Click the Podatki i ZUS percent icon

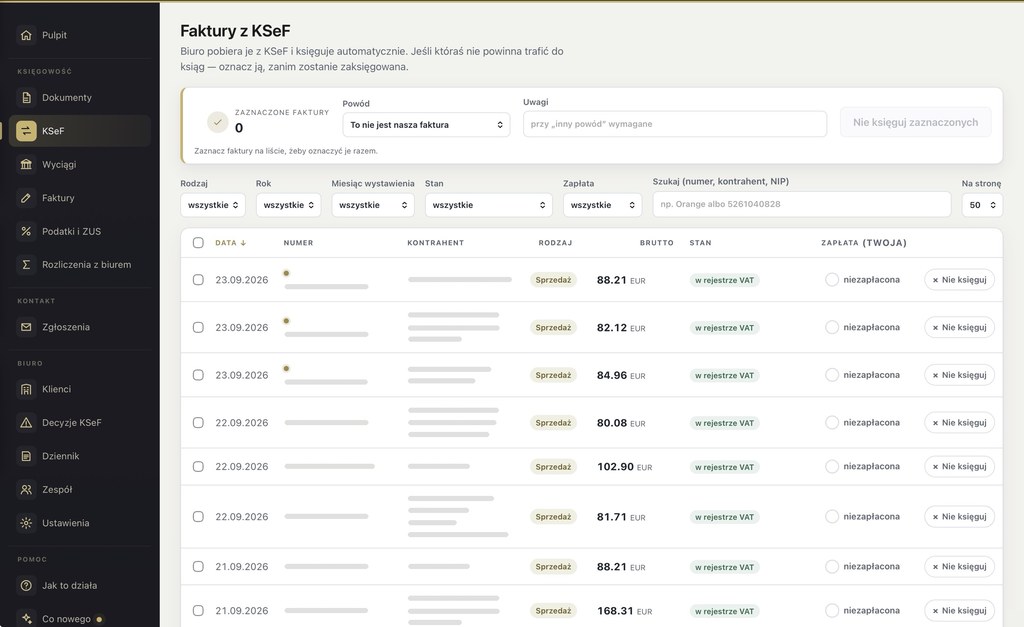tap(26, 231)
